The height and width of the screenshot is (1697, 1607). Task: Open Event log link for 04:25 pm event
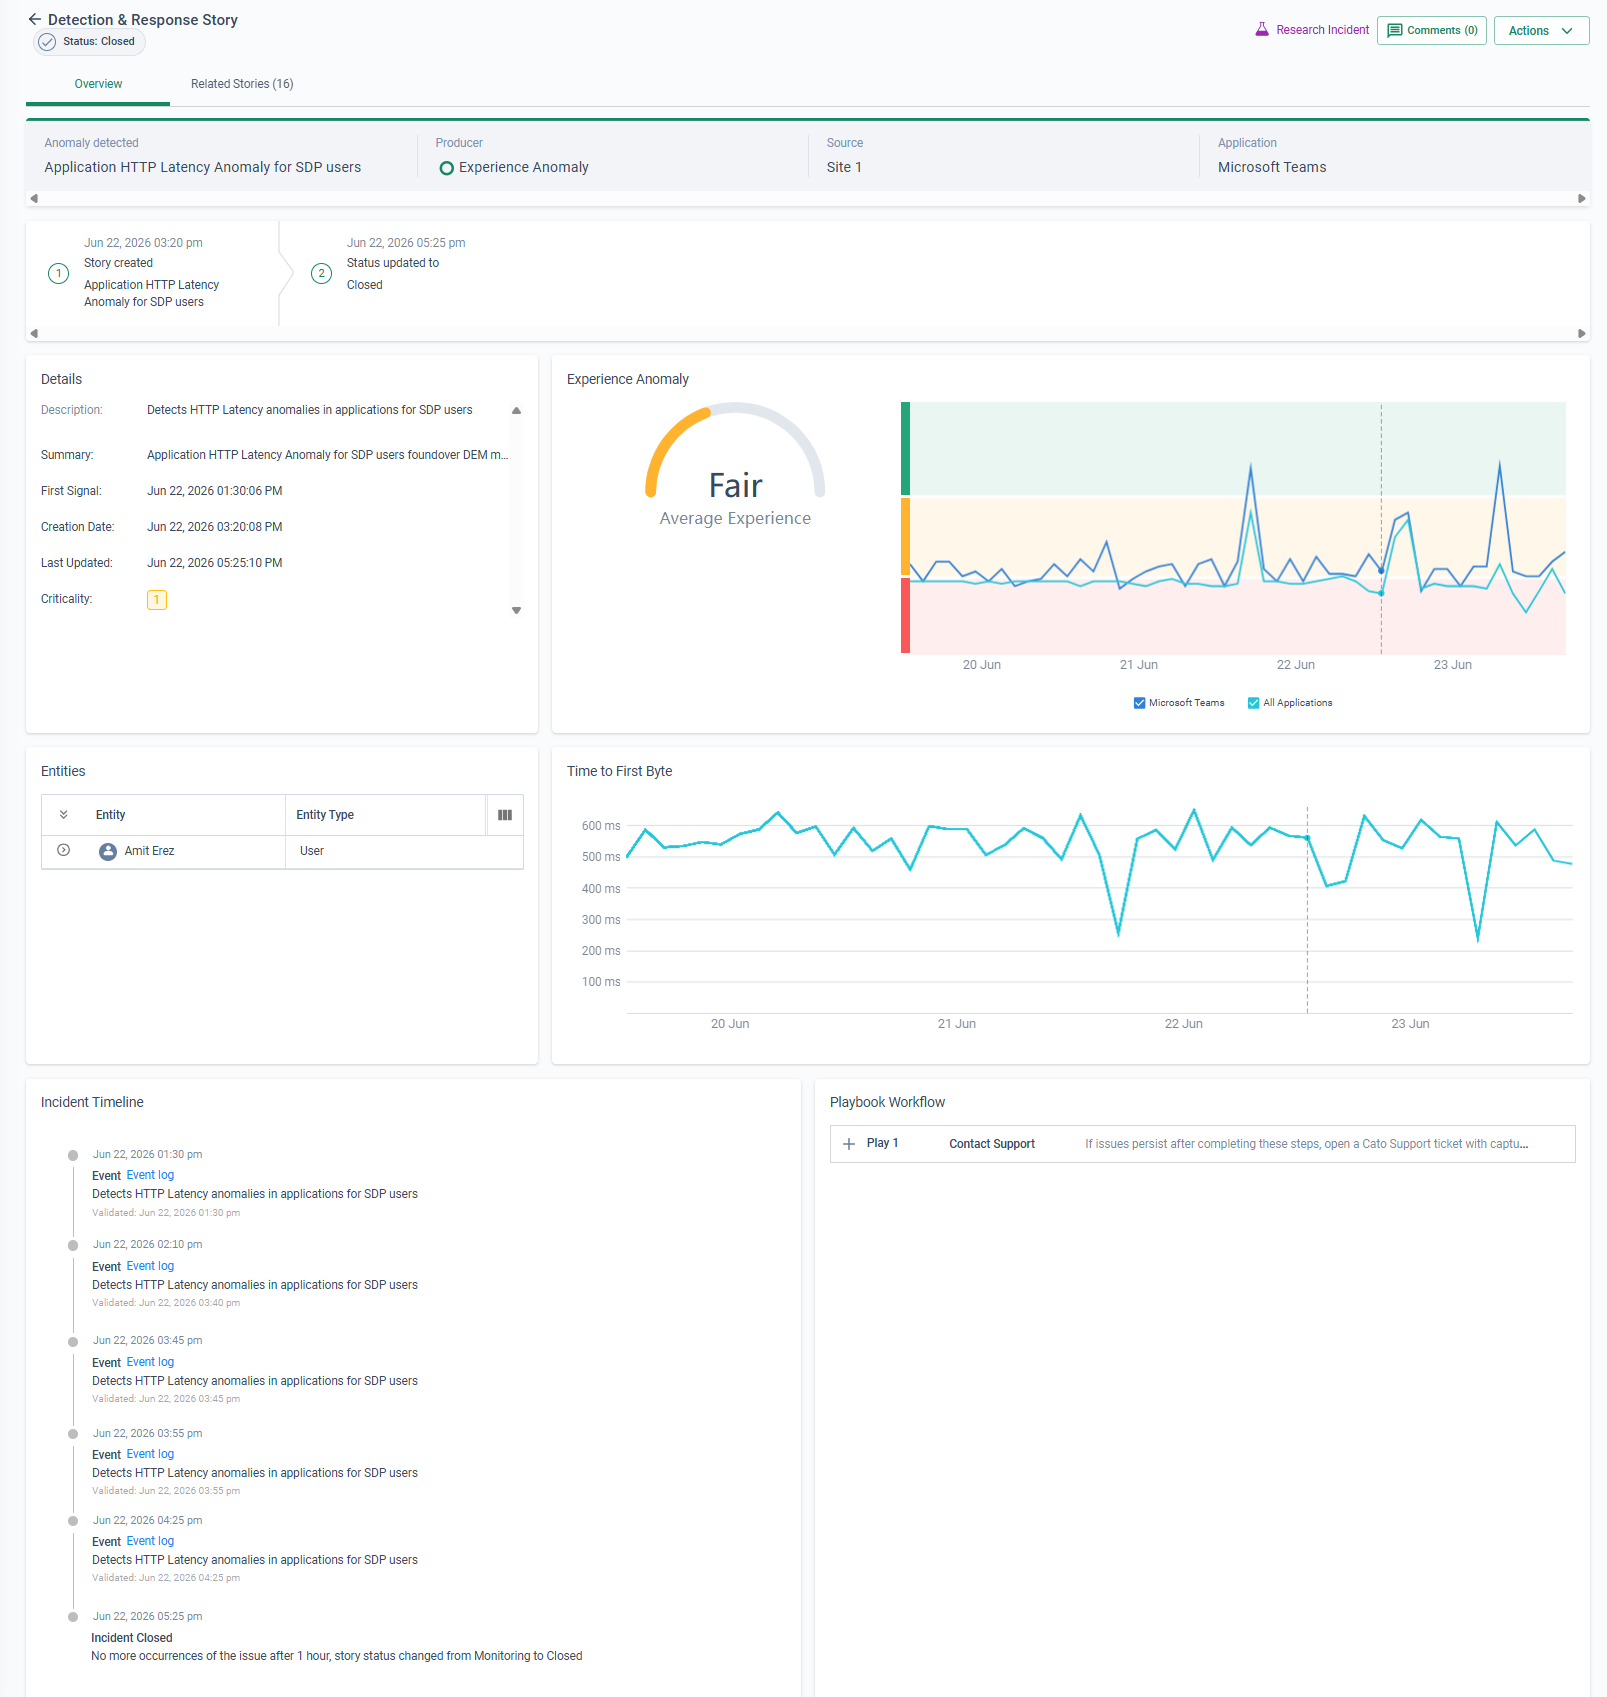(150, 1541)
